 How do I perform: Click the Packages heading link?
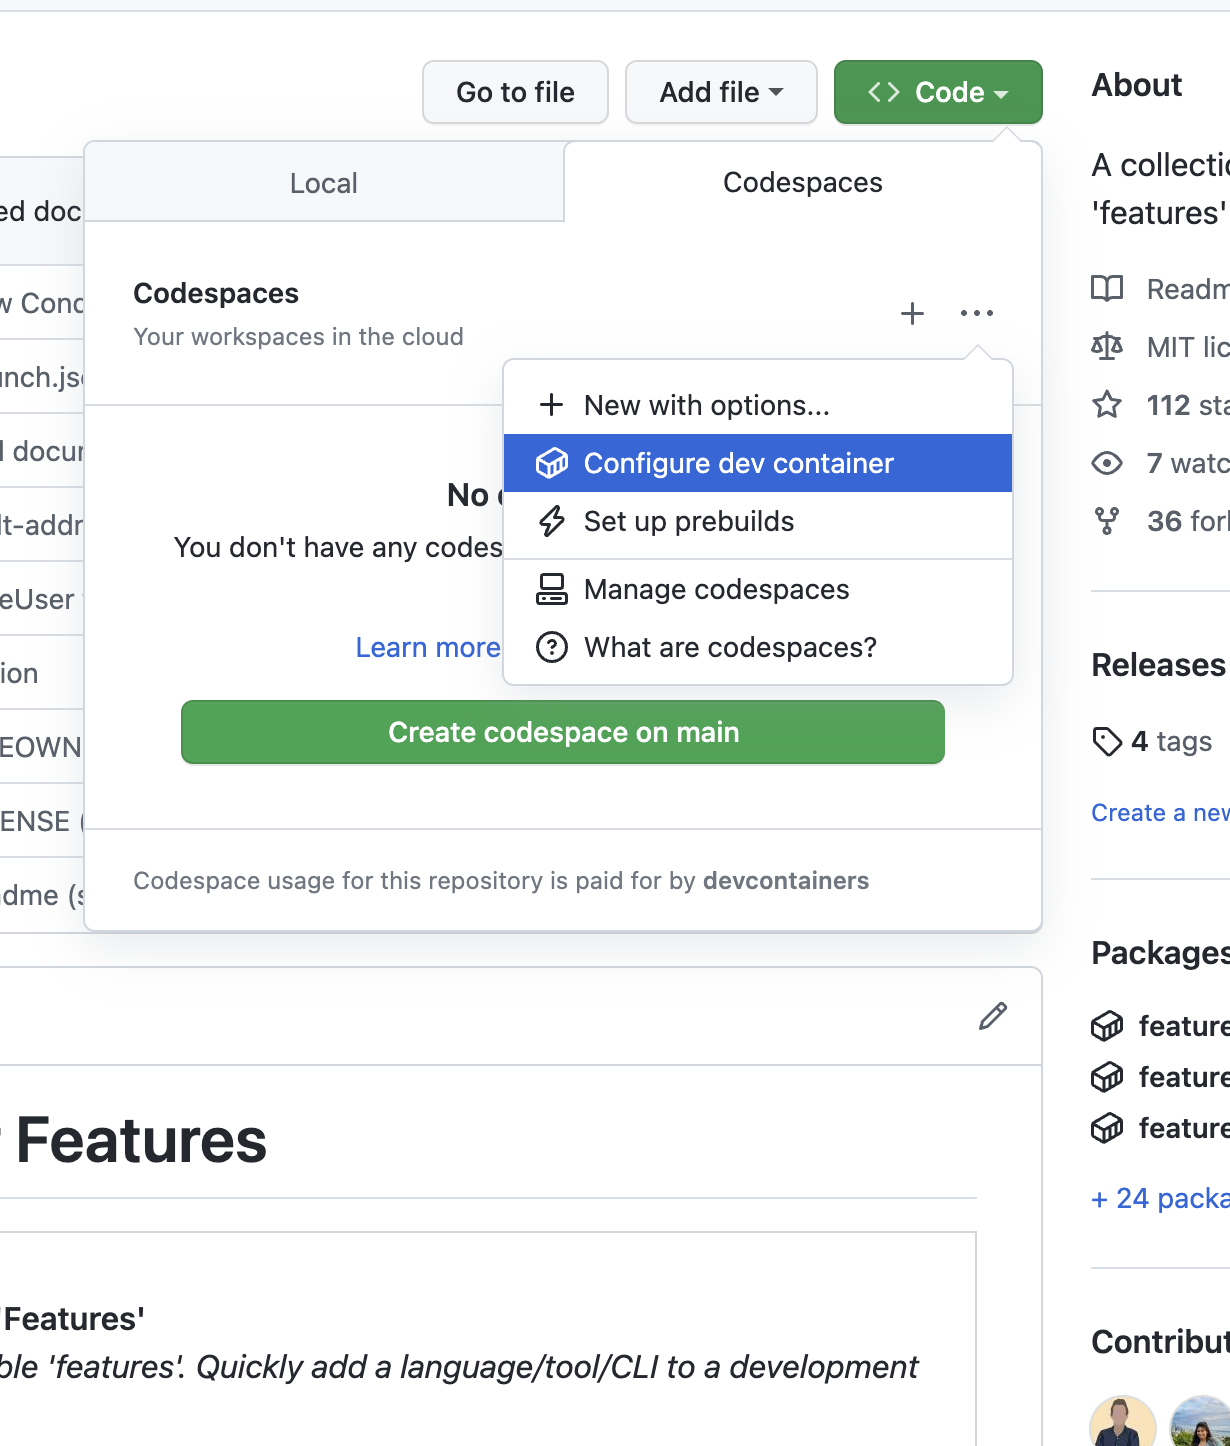coord(1160,953)
